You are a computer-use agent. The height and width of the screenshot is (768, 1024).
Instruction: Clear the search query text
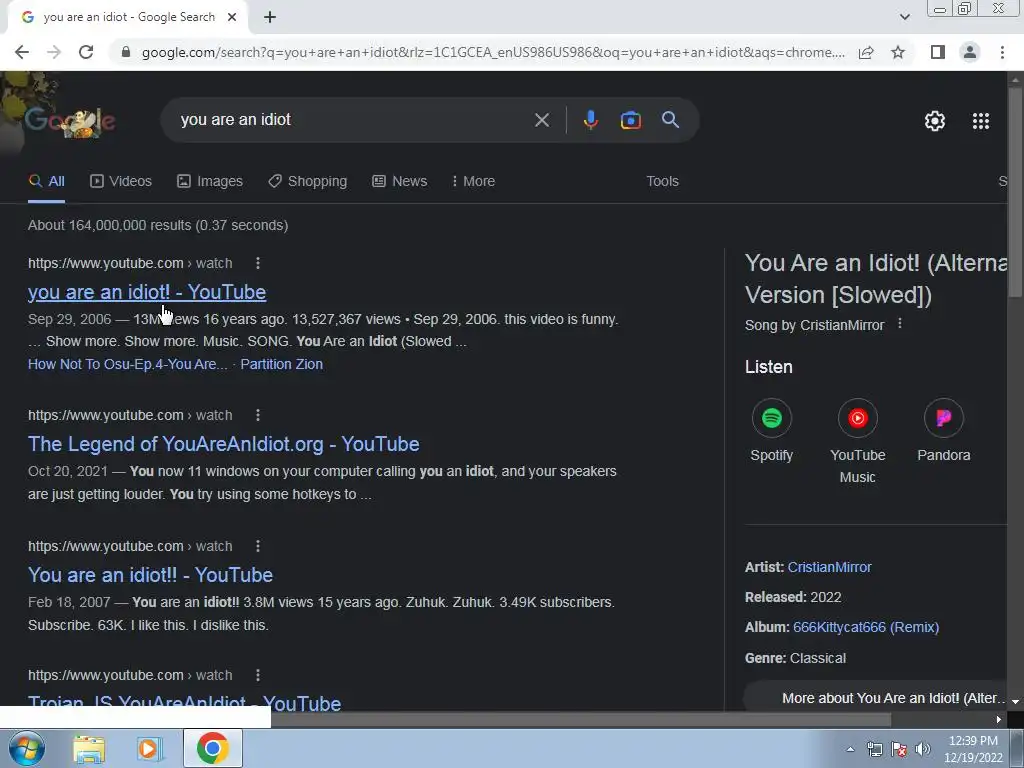coord(541,120)
